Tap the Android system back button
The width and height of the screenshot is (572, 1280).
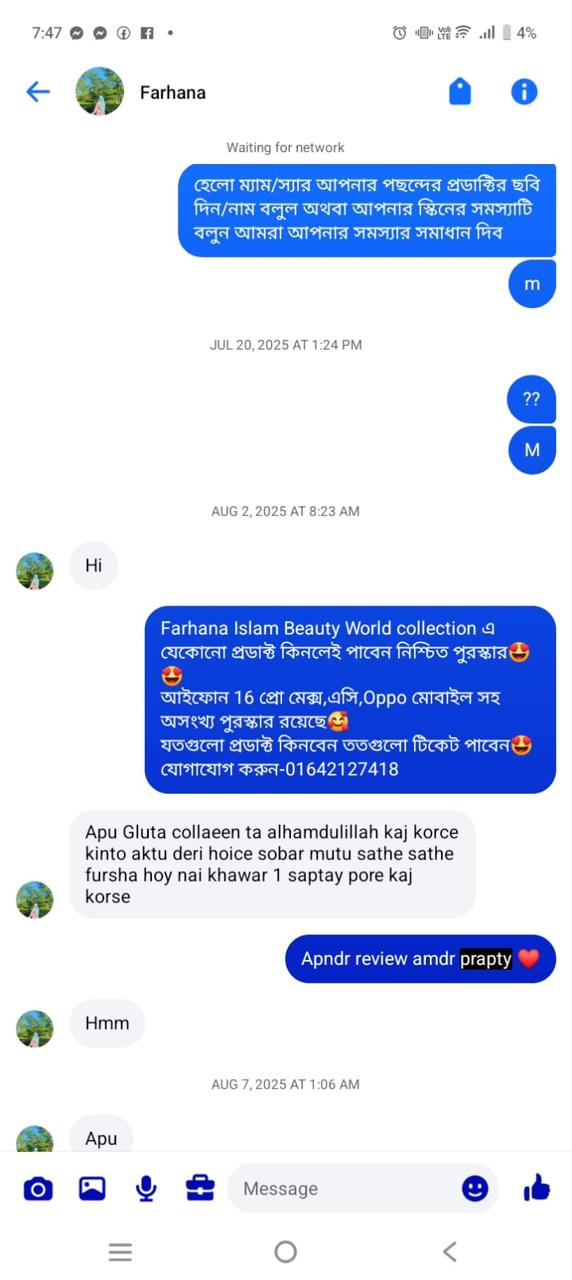click(x=450, y=1251)
